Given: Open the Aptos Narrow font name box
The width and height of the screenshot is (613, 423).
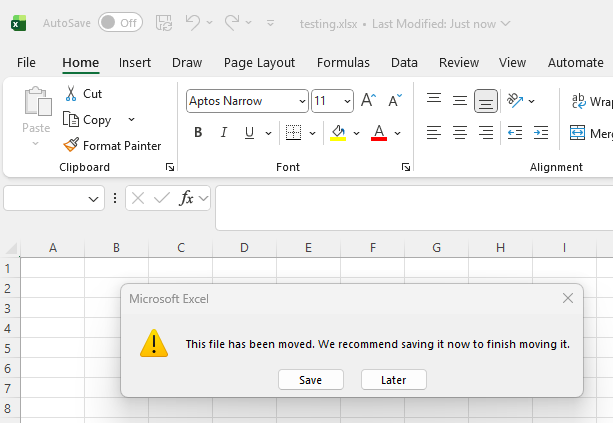Looking at the screenshot, I should tap(247, 101).
